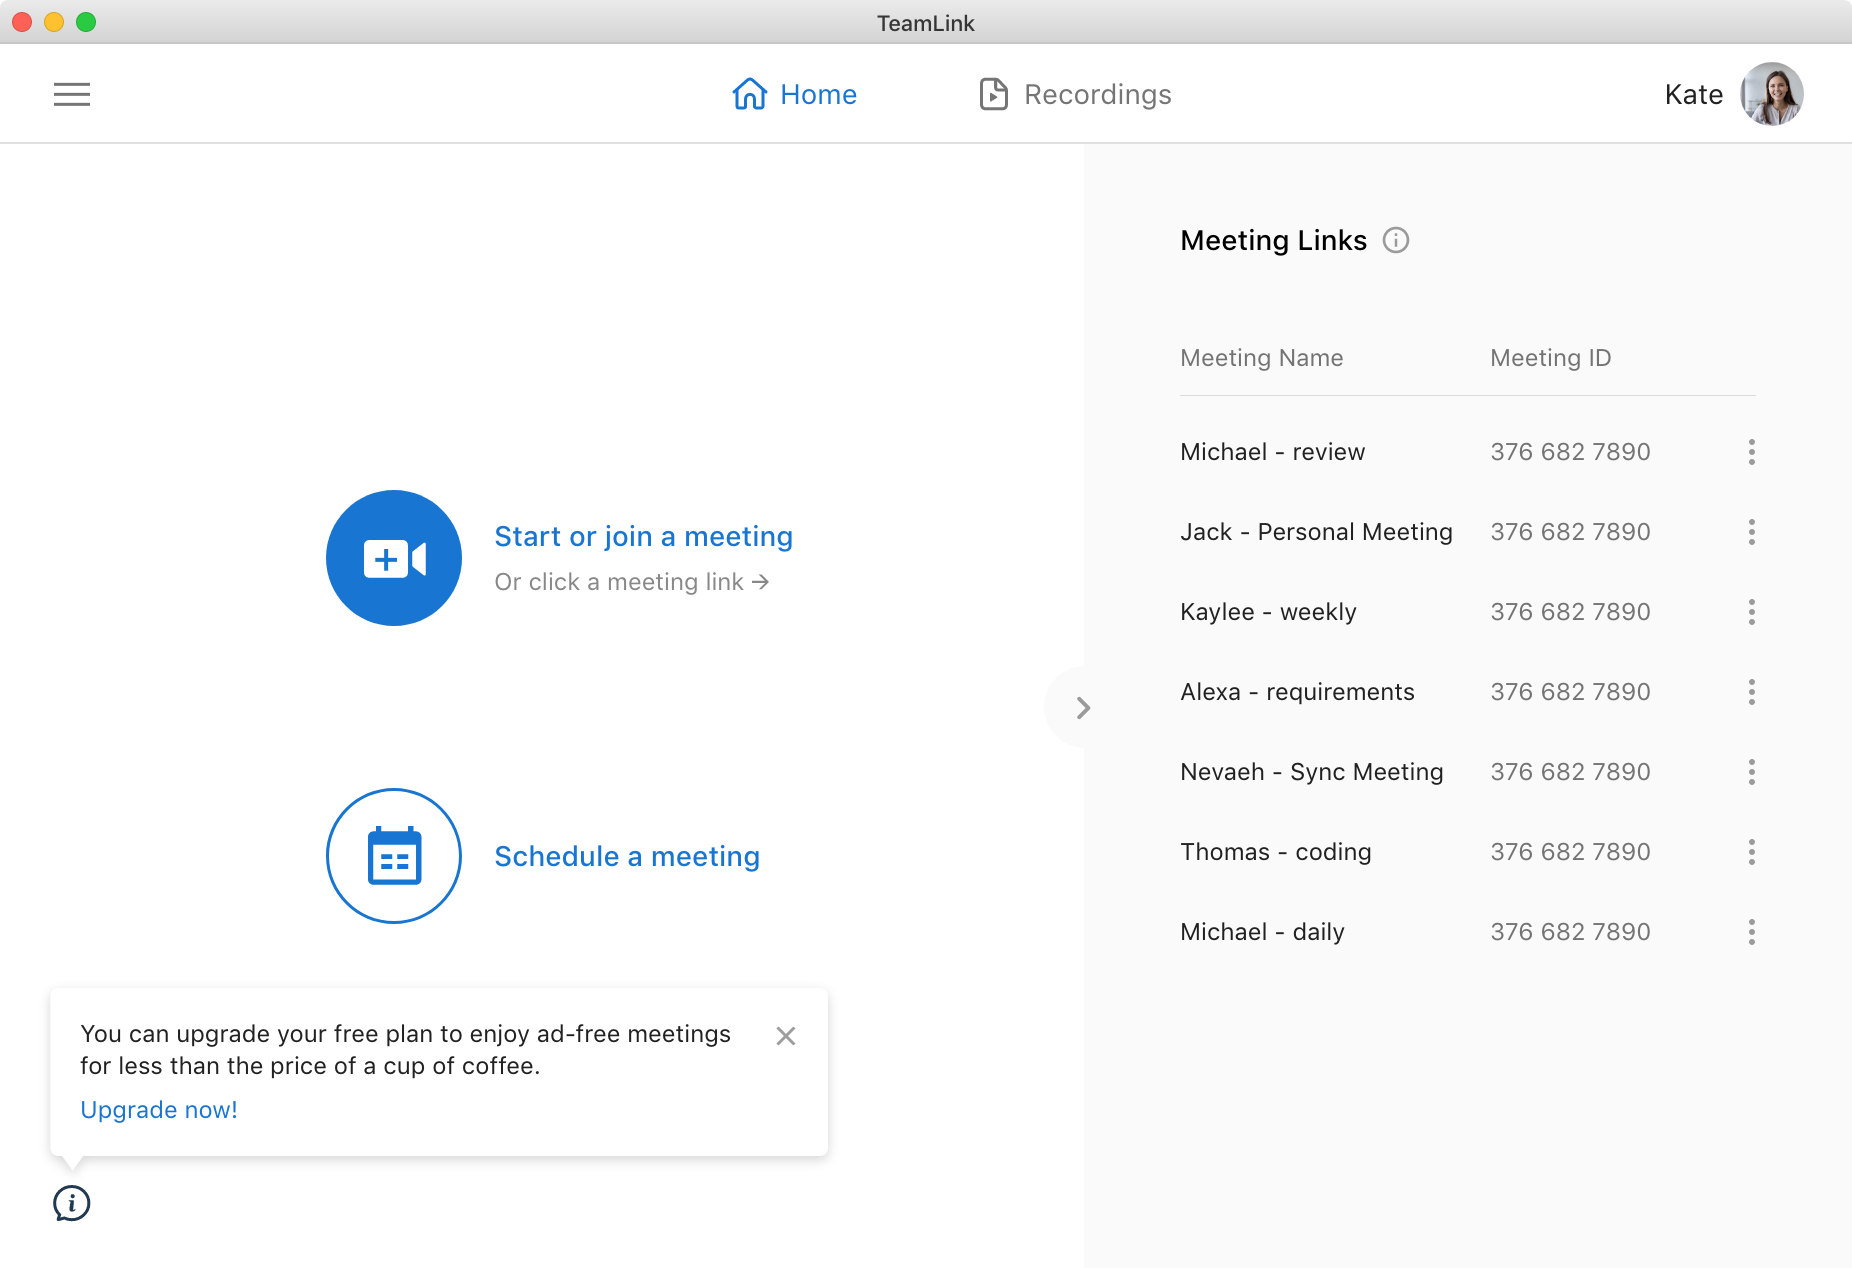The image size is (1852, 1268).
Task: Click the calendar schedule icon
Action: [x=394, y=856]
